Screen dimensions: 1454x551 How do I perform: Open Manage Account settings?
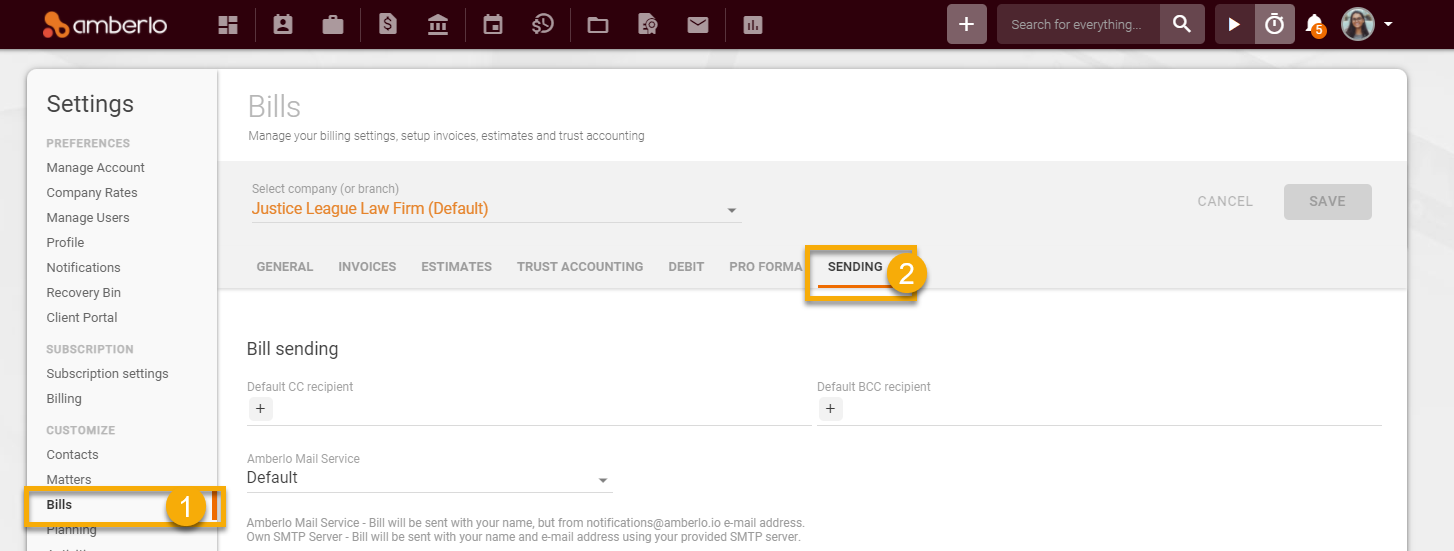pos(96,168)
